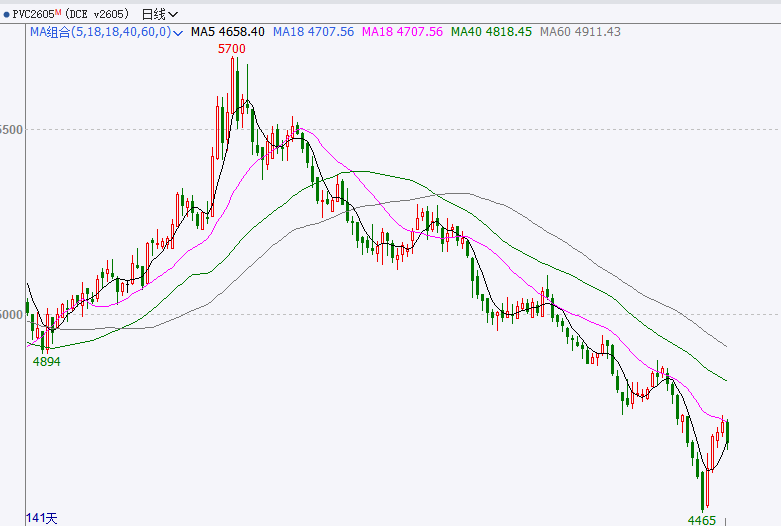Expand the MA组合 indicator parameters dropdown

pyautogui.click(x=178, y=32)
